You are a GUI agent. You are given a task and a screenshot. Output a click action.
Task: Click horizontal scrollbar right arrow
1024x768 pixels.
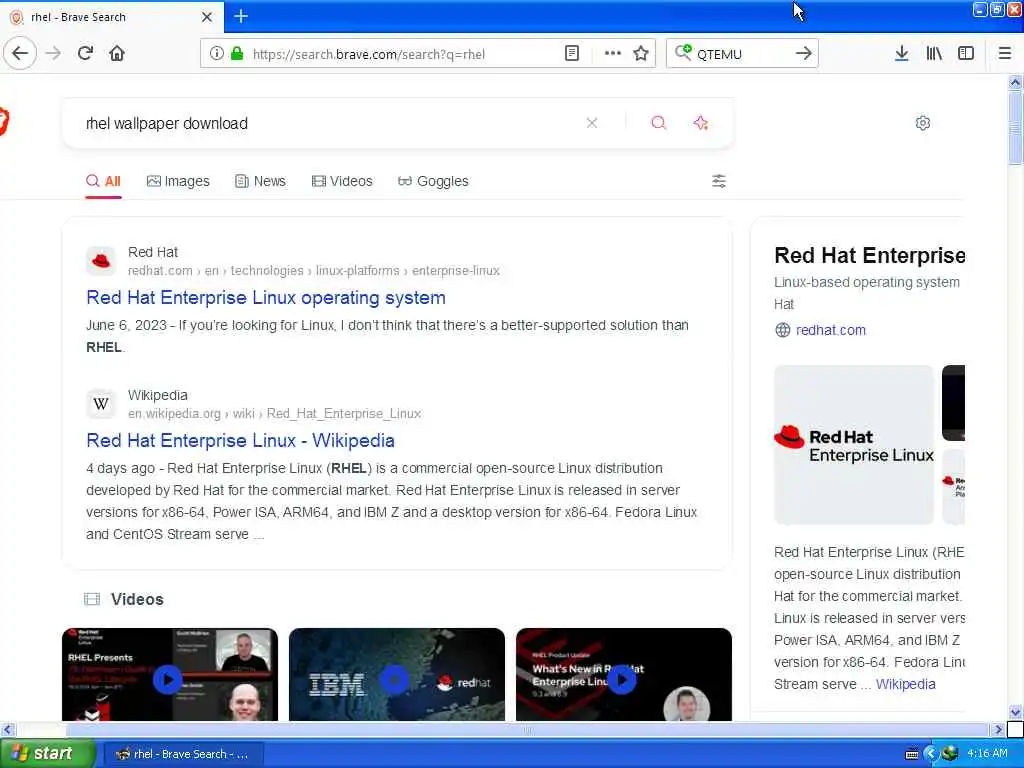[x=998, y=729]
